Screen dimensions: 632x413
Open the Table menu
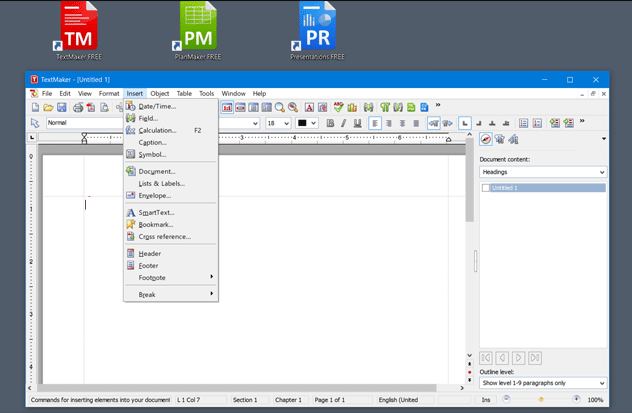pyautogui.click(x=184, y=93)
